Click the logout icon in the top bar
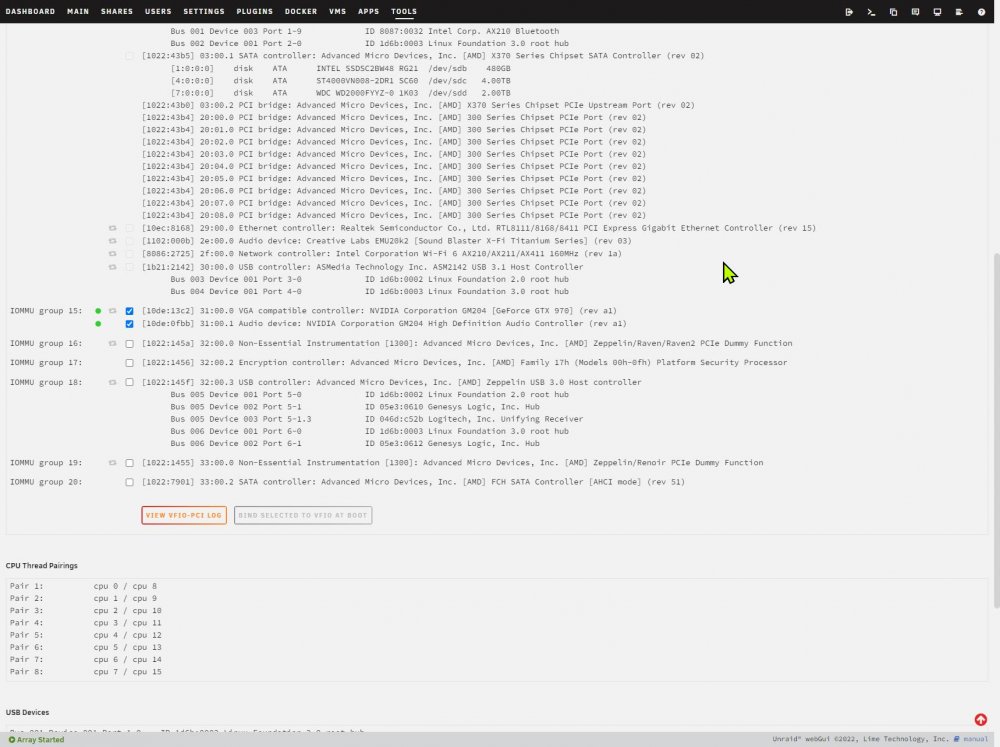 pyautogui.click(x=849, y=11)
